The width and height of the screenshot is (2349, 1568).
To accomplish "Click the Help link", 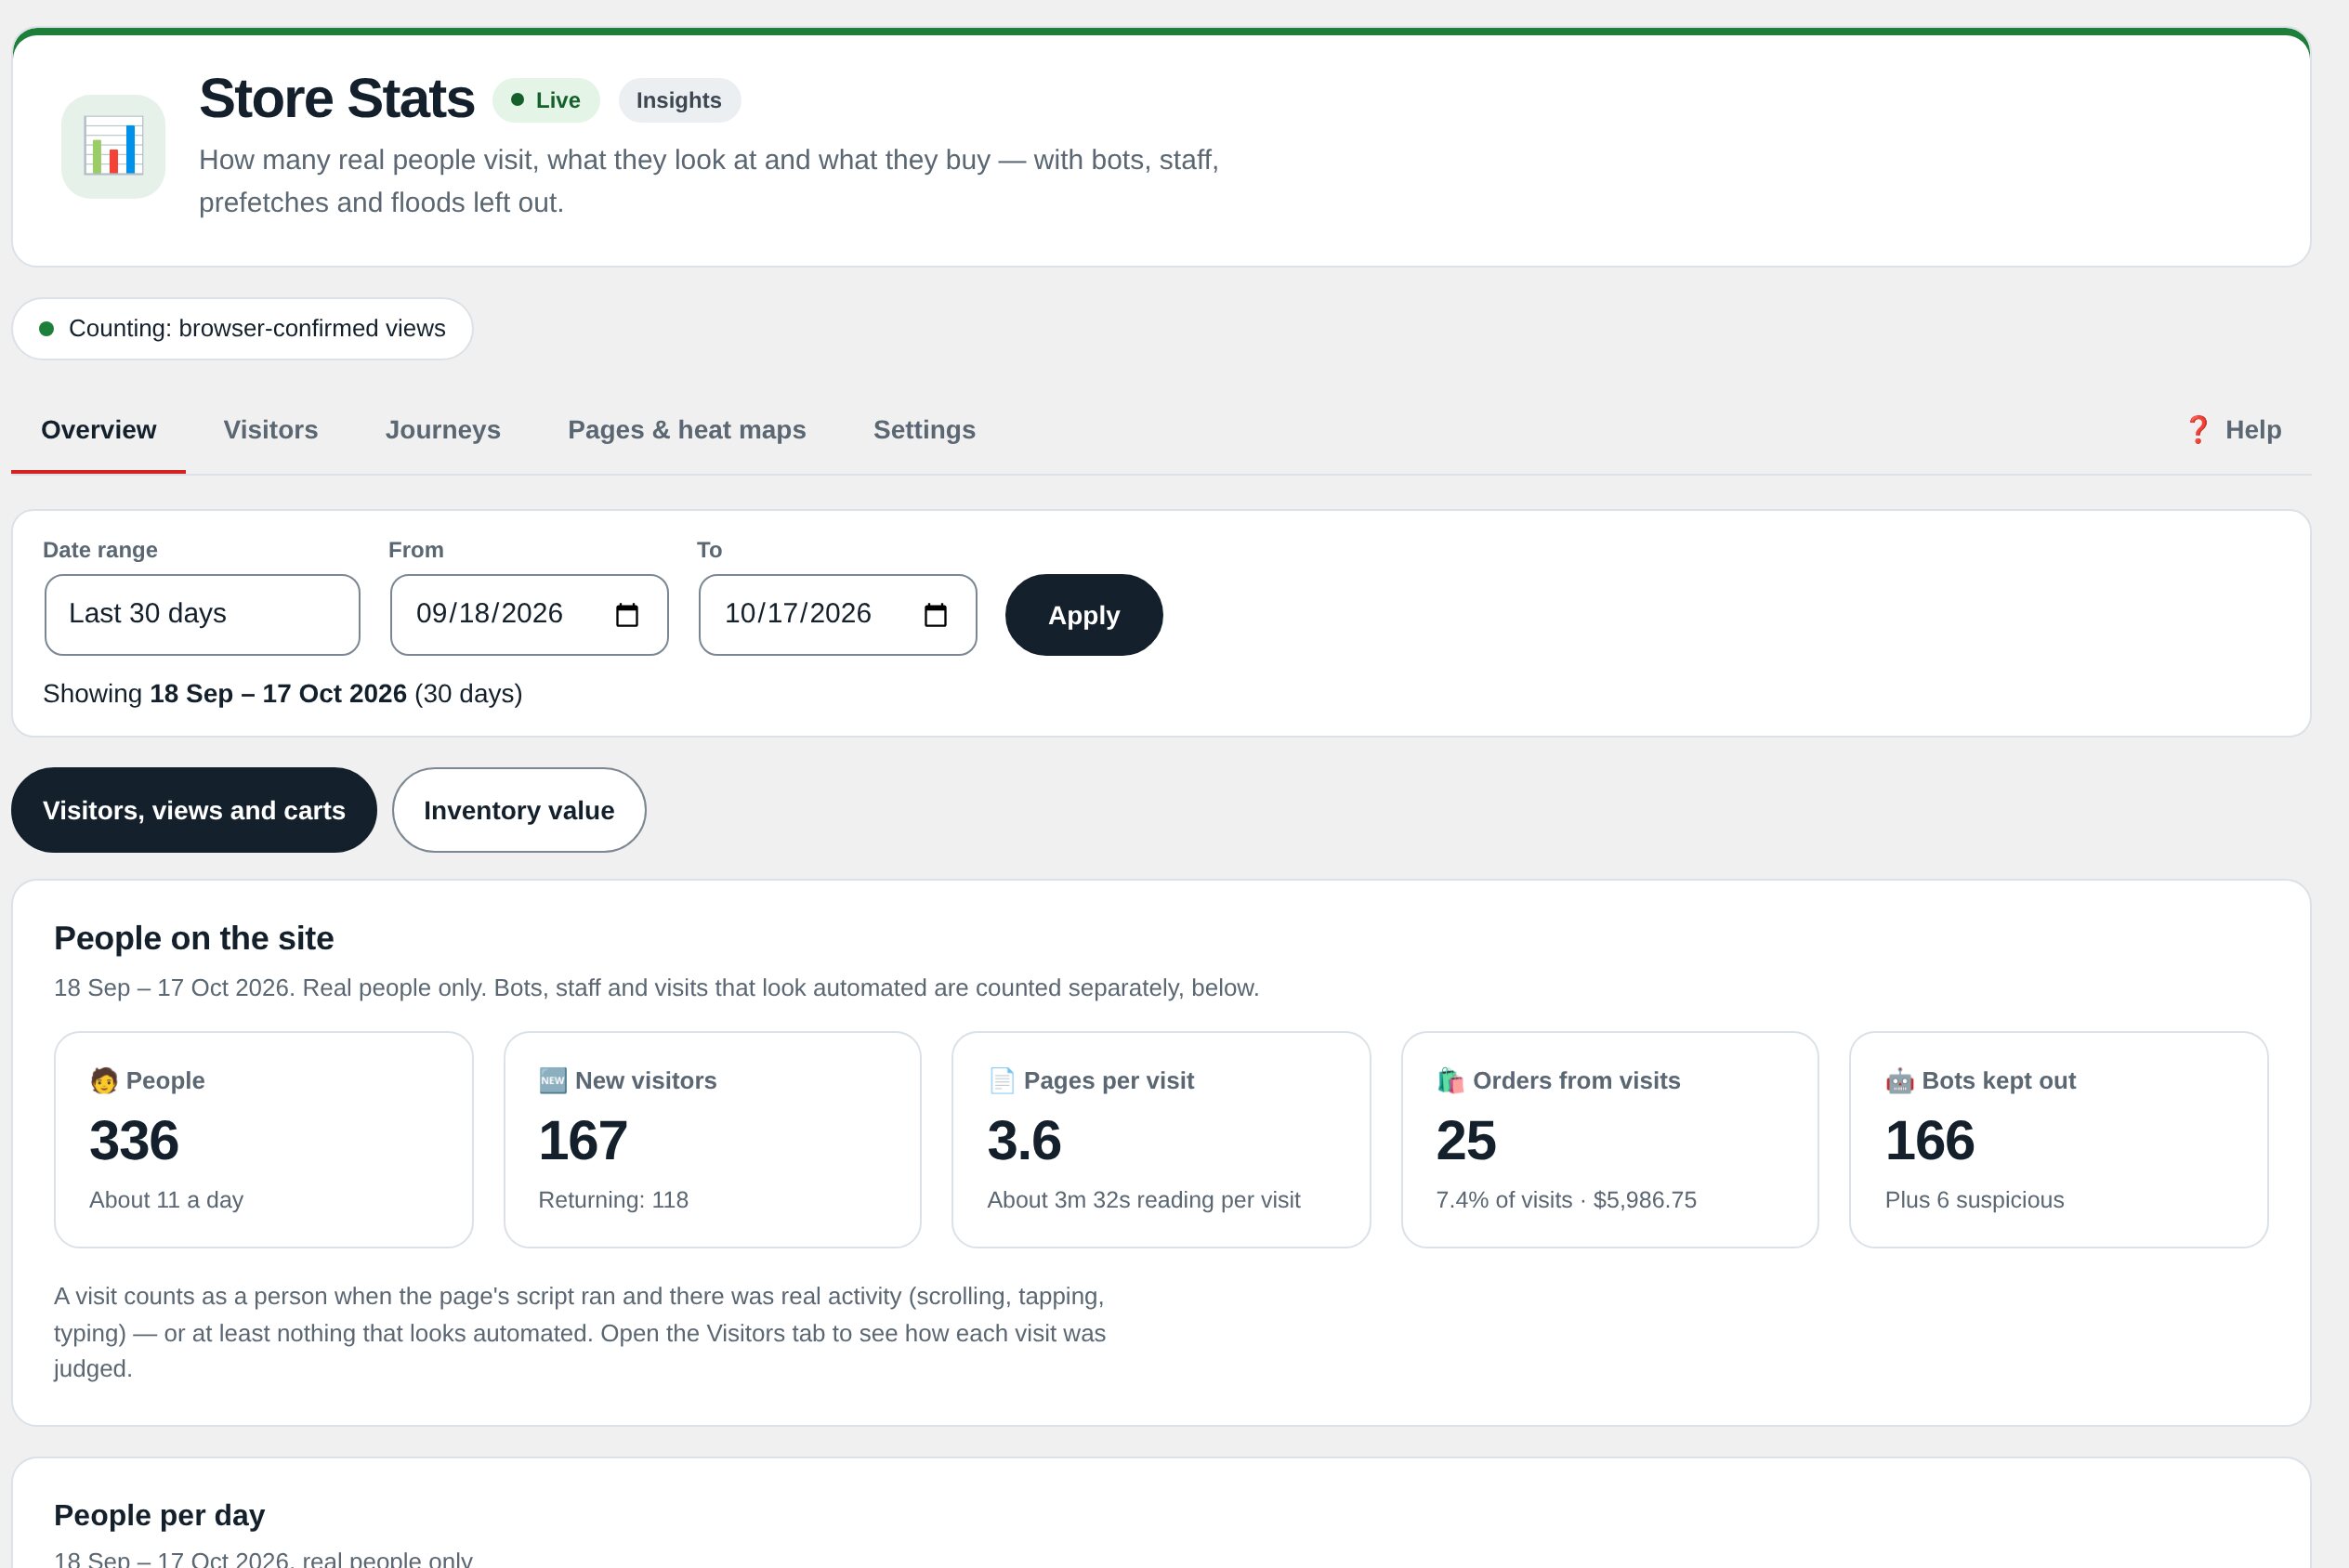I will coord(2233,430).
